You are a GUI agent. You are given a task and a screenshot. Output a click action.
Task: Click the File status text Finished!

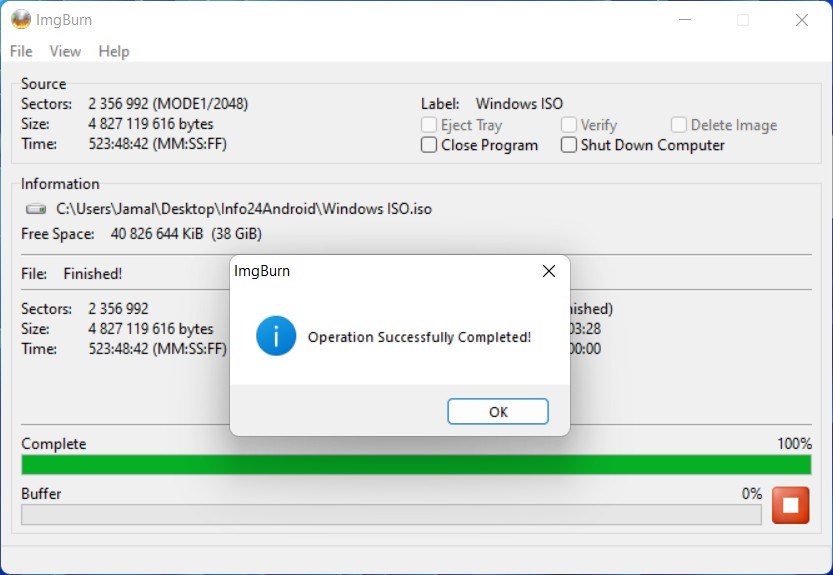coord(92,274)
